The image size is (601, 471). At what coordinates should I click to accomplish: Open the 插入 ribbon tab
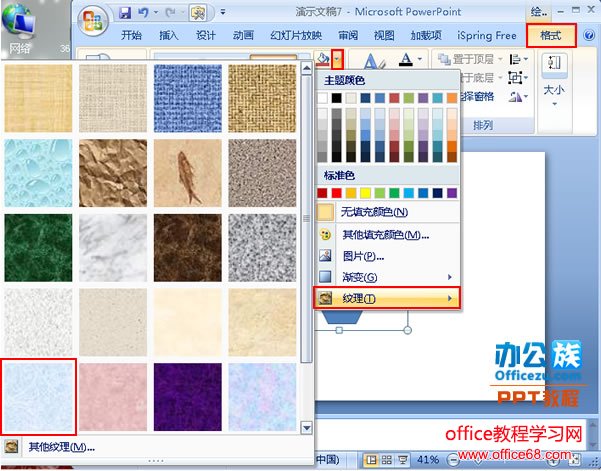(169, 35)
